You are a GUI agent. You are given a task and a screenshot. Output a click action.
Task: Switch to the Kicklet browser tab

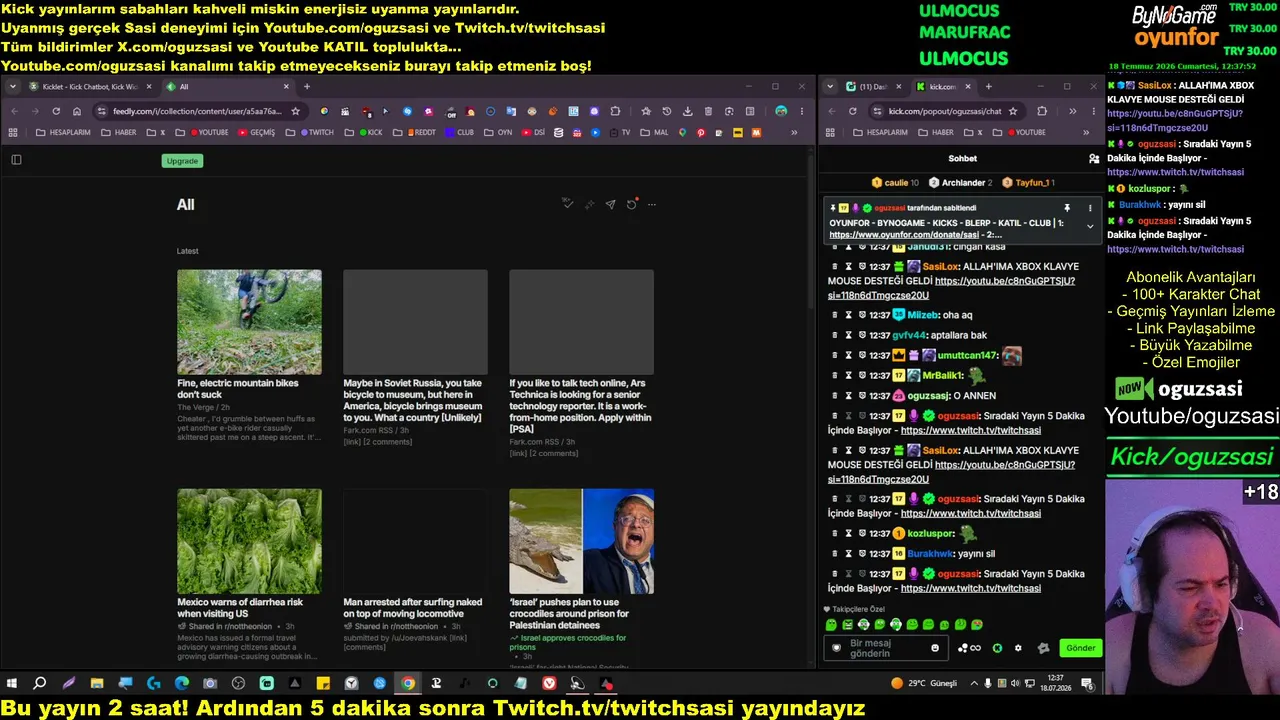click(91, 87)
